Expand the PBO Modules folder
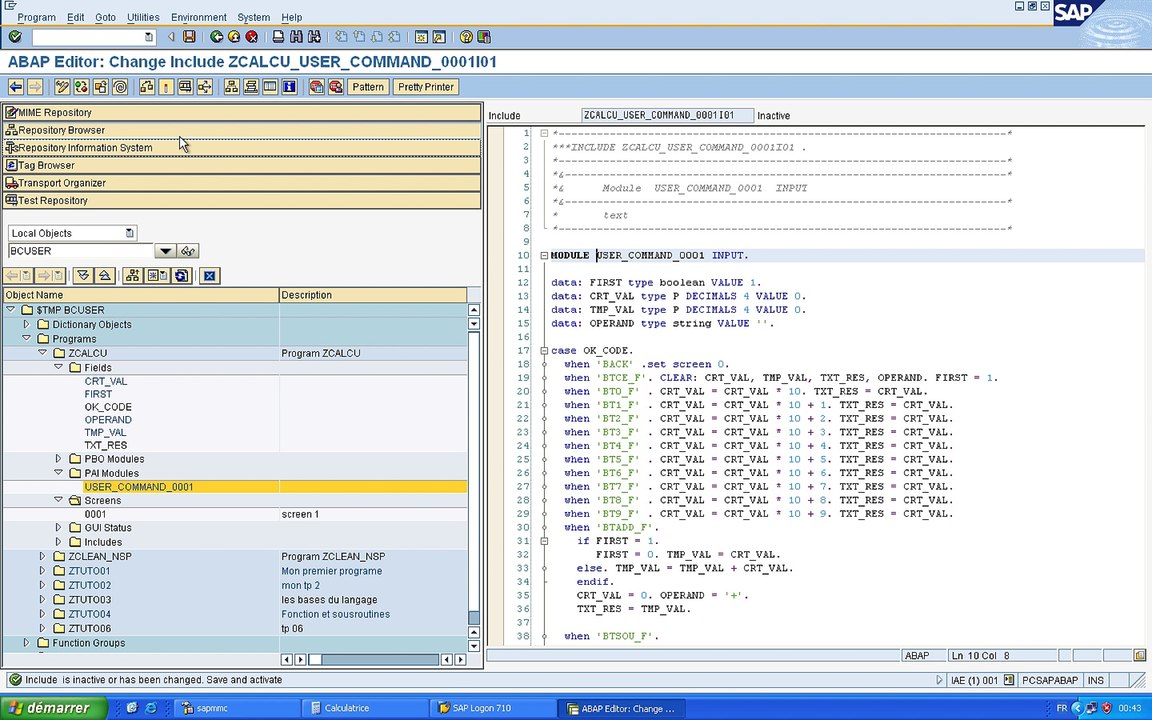 [58, 458]
